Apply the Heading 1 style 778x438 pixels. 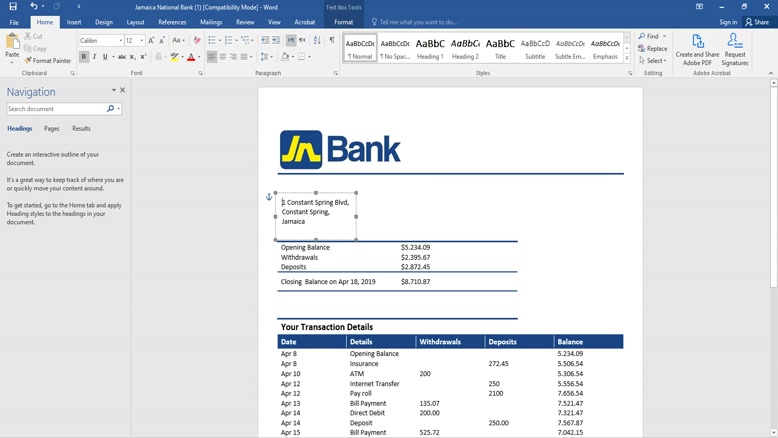click(x=430, y=49)
